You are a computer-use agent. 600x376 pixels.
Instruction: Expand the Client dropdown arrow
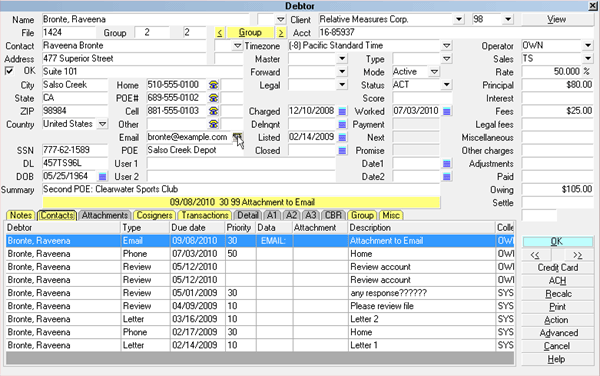458,19
